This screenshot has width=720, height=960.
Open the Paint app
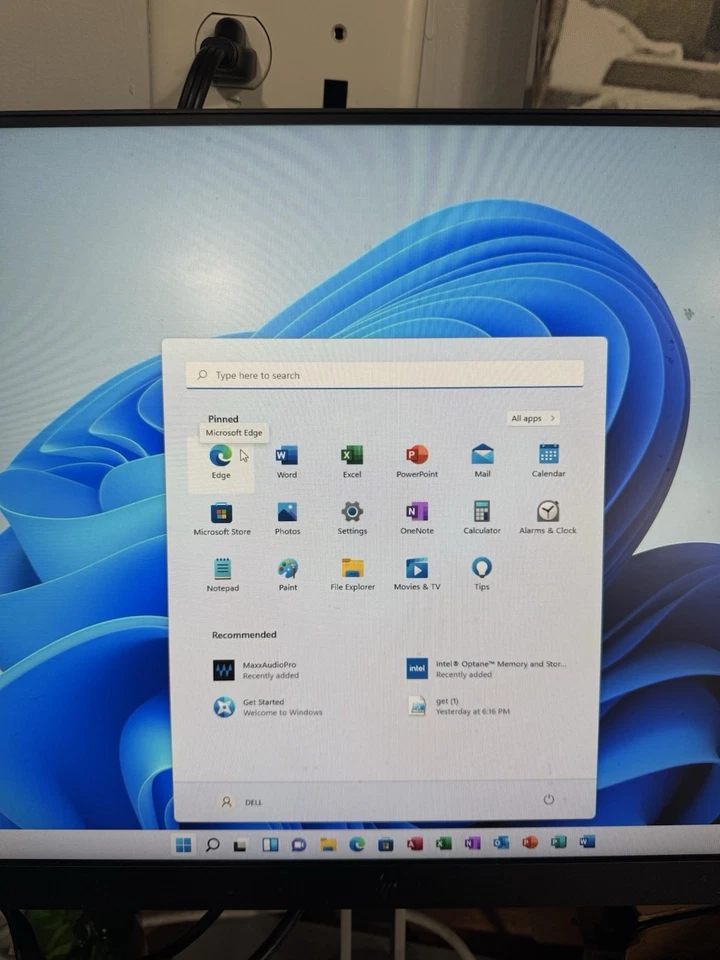[288, 574]
